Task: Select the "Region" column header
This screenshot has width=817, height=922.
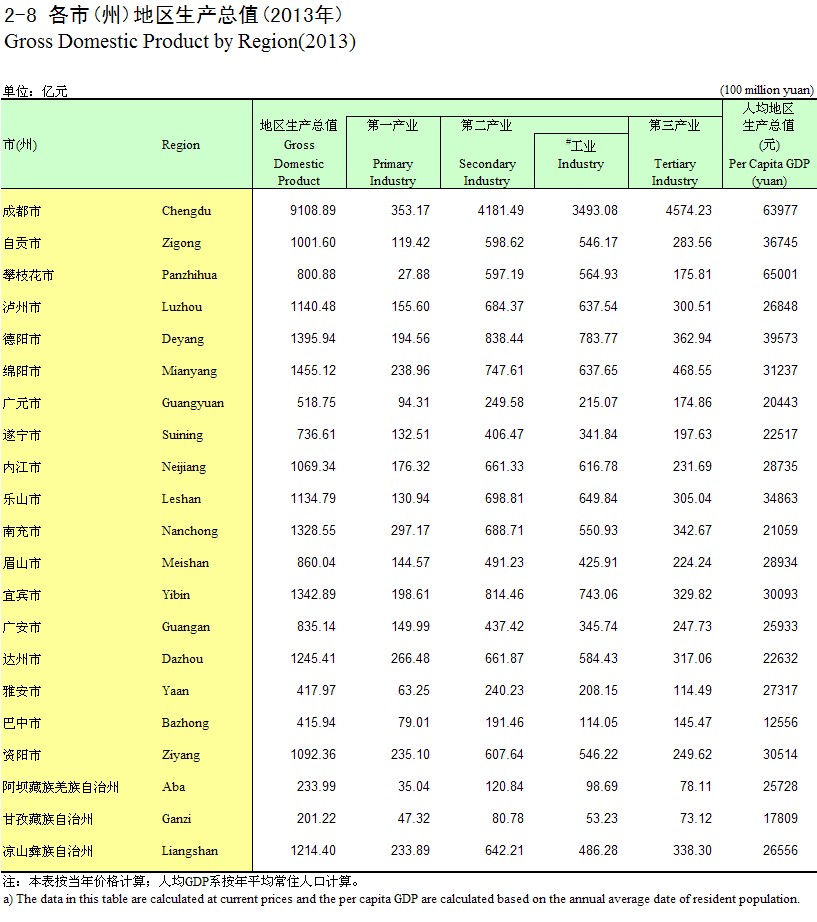Action: [181, 145]
